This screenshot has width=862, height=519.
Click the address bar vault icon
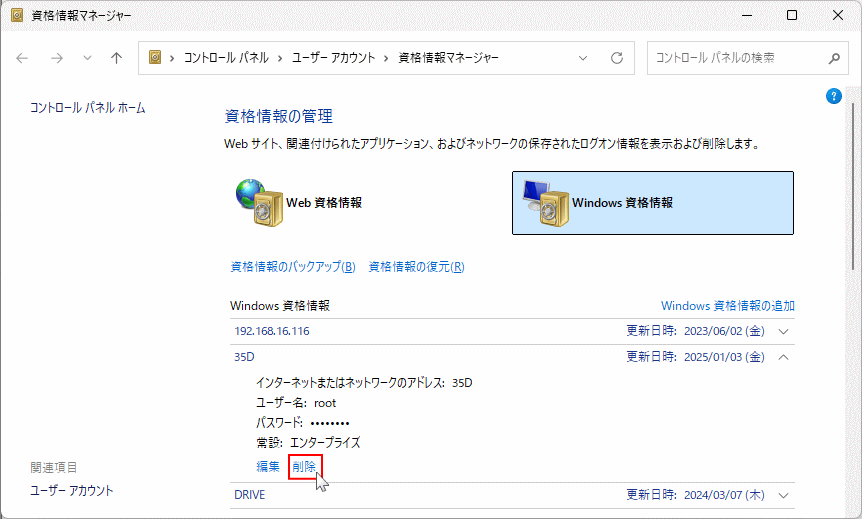click(155, 57)
